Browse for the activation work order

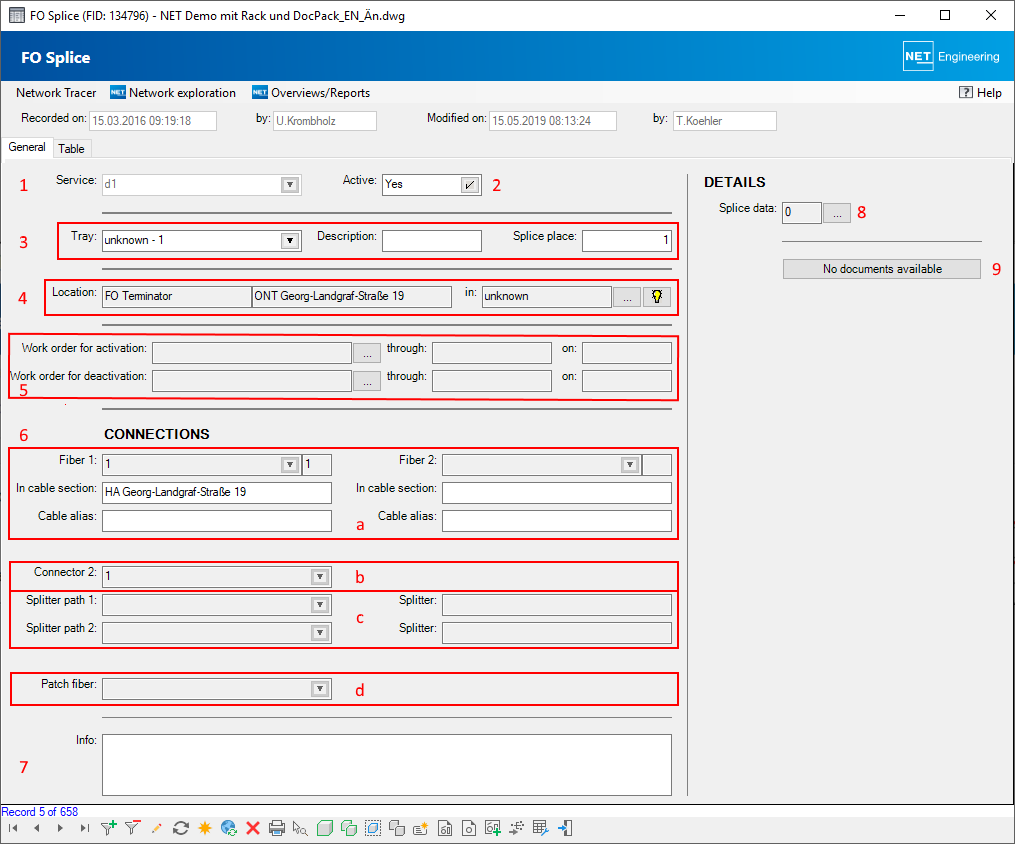click(x=367, y=353)
